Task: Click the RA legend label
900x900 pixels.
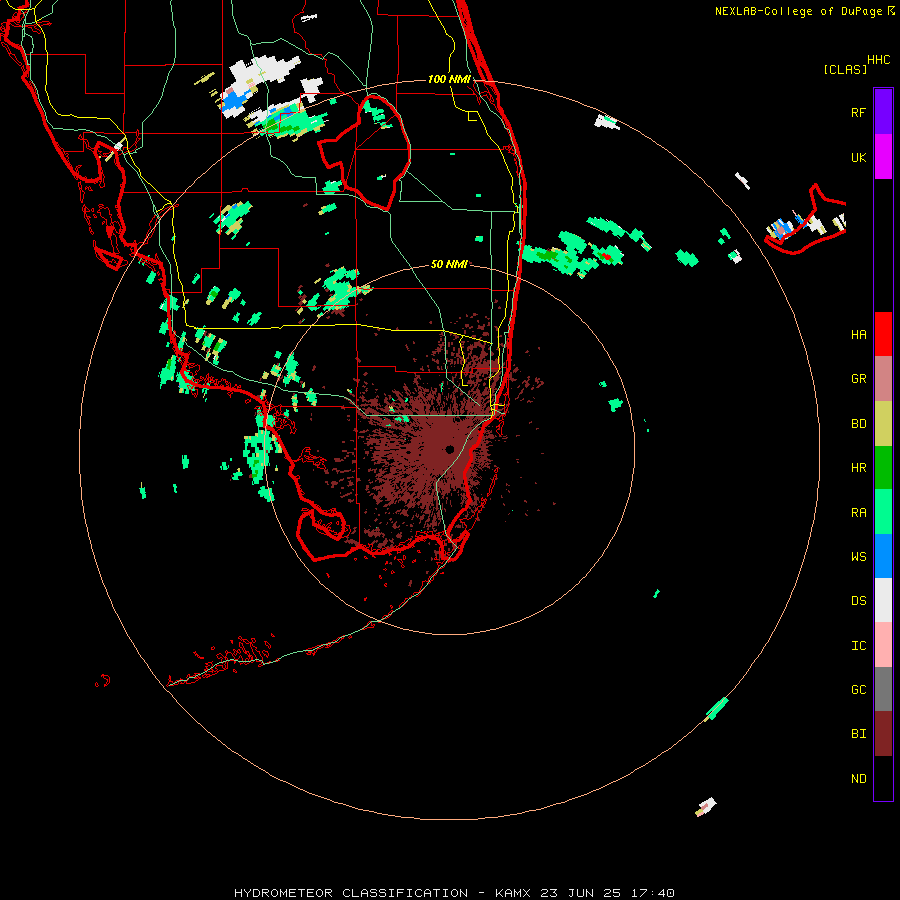Action: coord(858,512)
